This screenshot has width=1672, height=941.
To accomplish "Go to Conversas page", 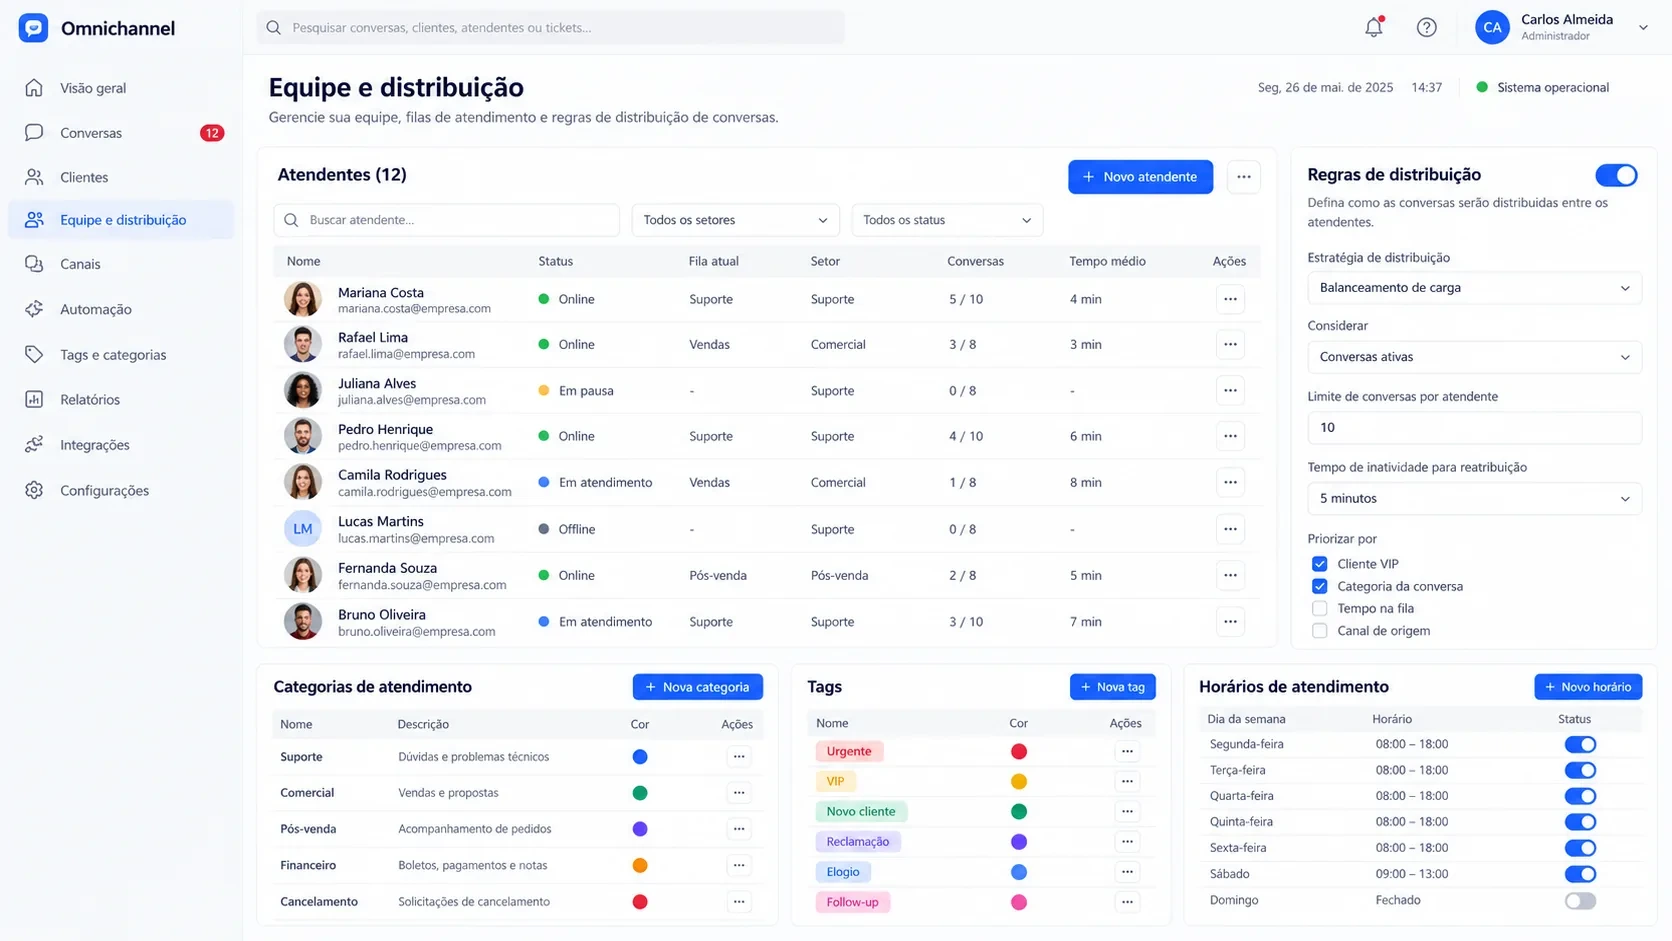I will point(91,133).
